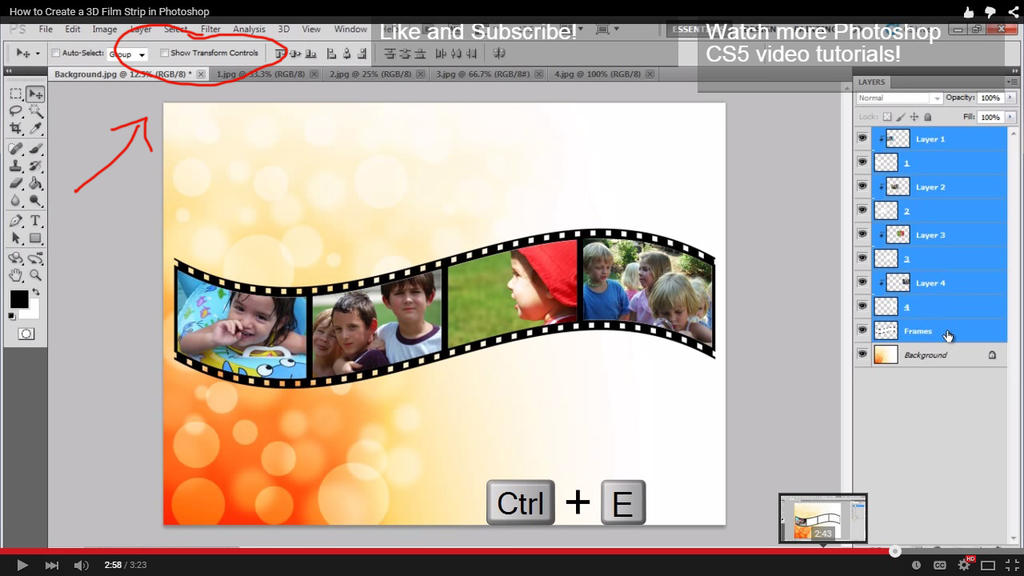The height and width of the screenshot is (576, 1024).
Task: Pick the Eyedropper tool
Action: click(x=36, y=129)
